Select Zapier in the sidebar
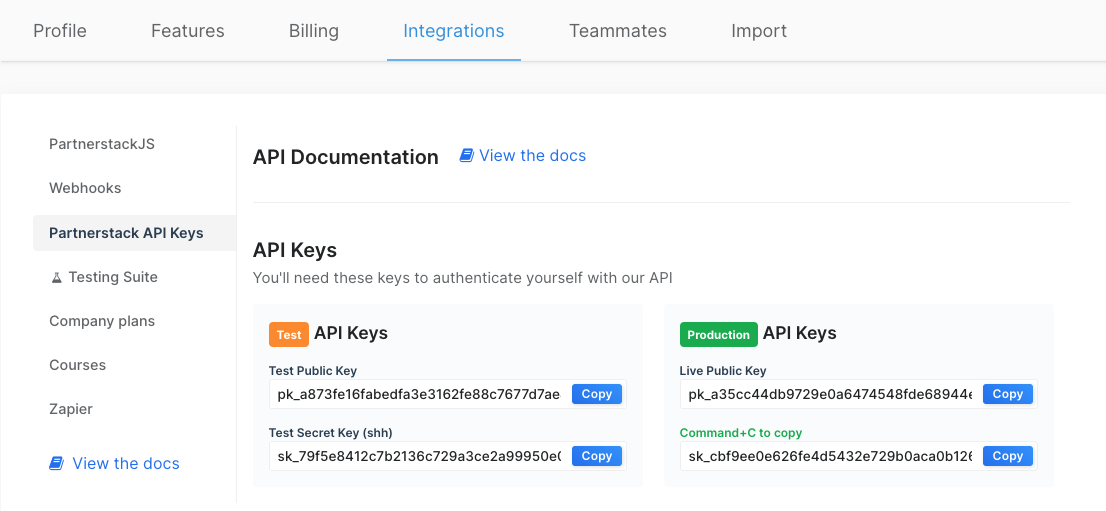1106x511 pixels. point(71,409)
